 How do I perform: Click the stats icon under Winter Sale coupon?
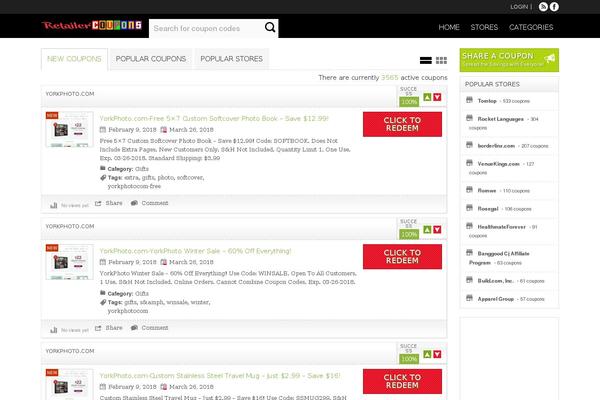click(x=54, y=330)
